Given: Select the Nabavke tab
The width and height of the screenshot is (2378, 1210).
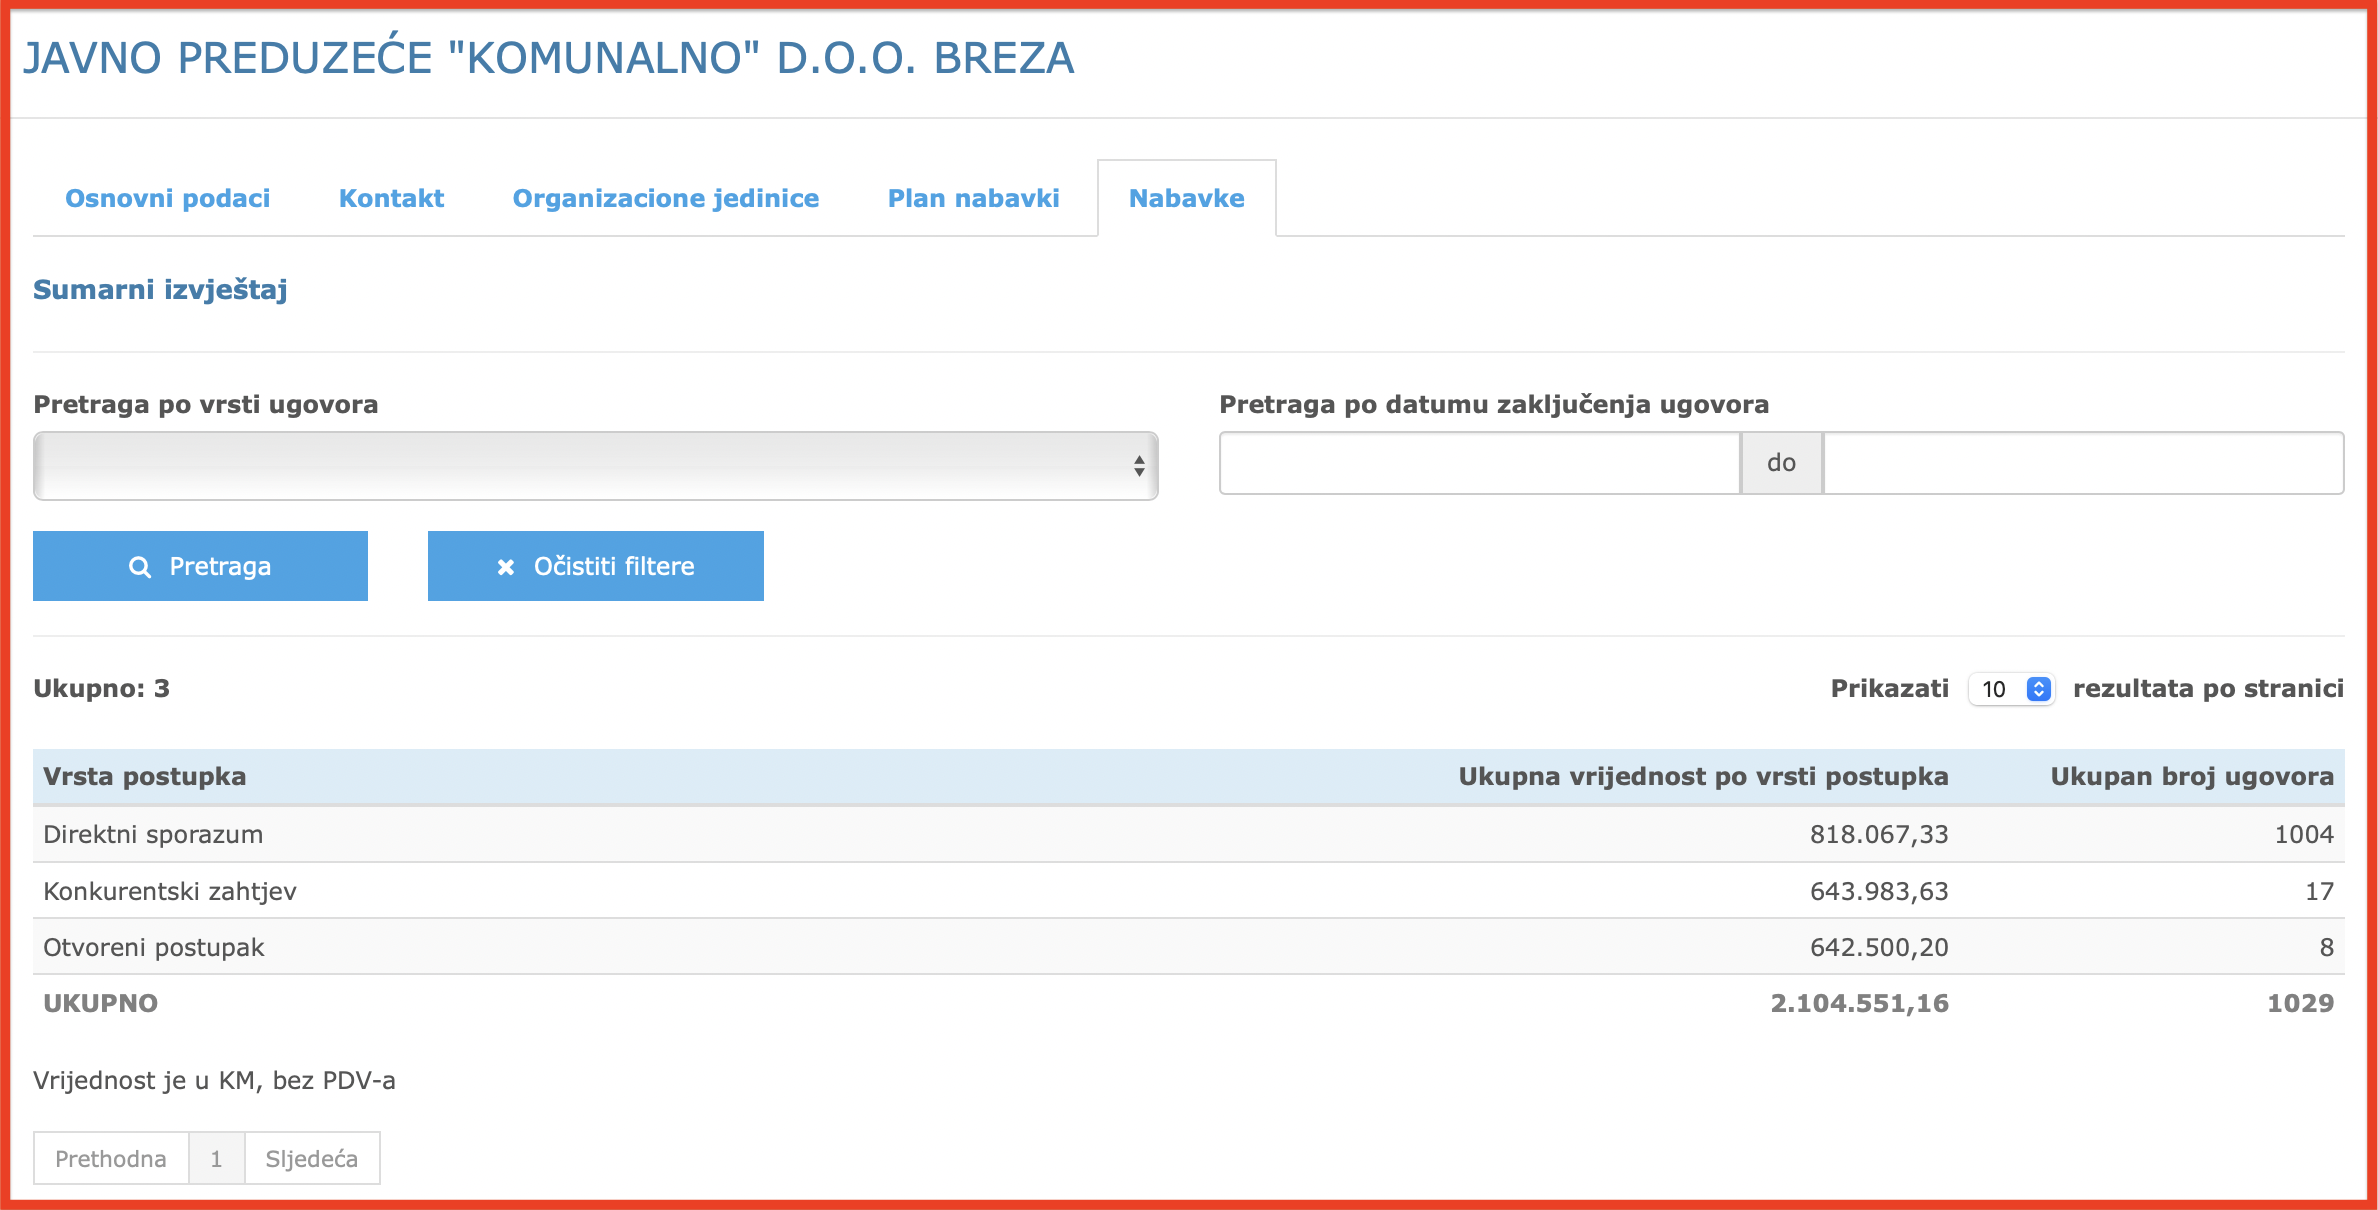Looking at the screenshot, I should [x=1186, y=198].
